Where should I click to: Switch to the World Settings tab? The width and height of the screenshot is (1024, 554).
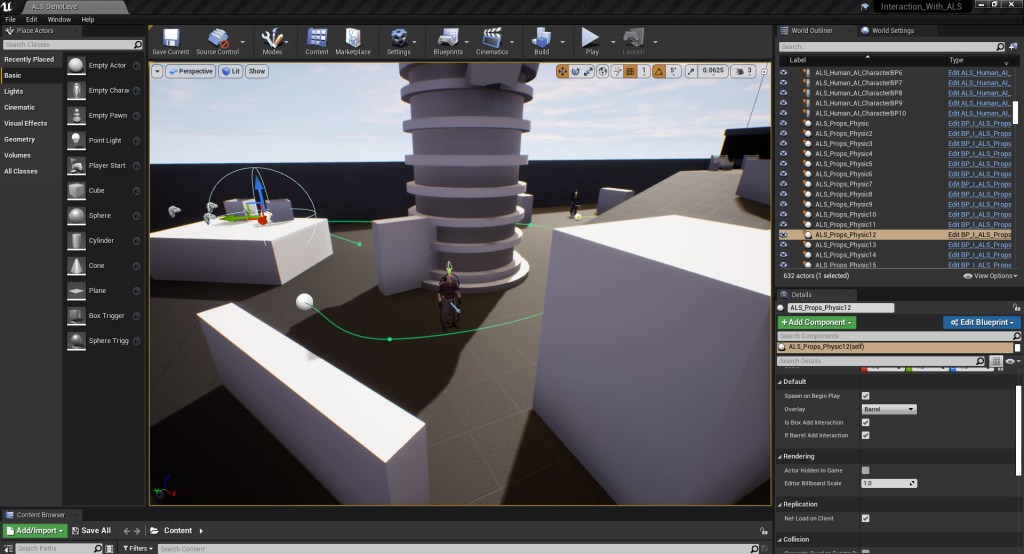pos(892,31)
